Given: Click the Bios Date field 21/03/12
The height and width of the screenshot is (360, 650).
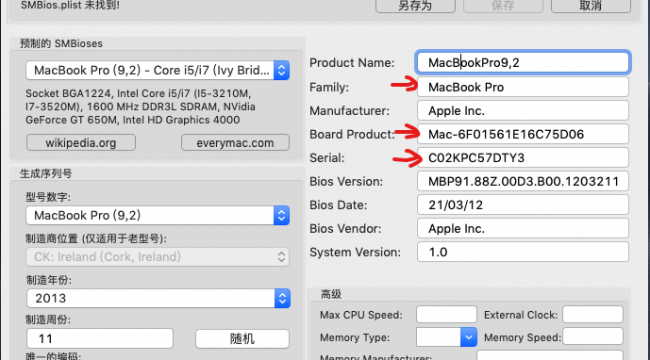Looking at the screenshot, I should pyautogui.click(x=523, y=205).
